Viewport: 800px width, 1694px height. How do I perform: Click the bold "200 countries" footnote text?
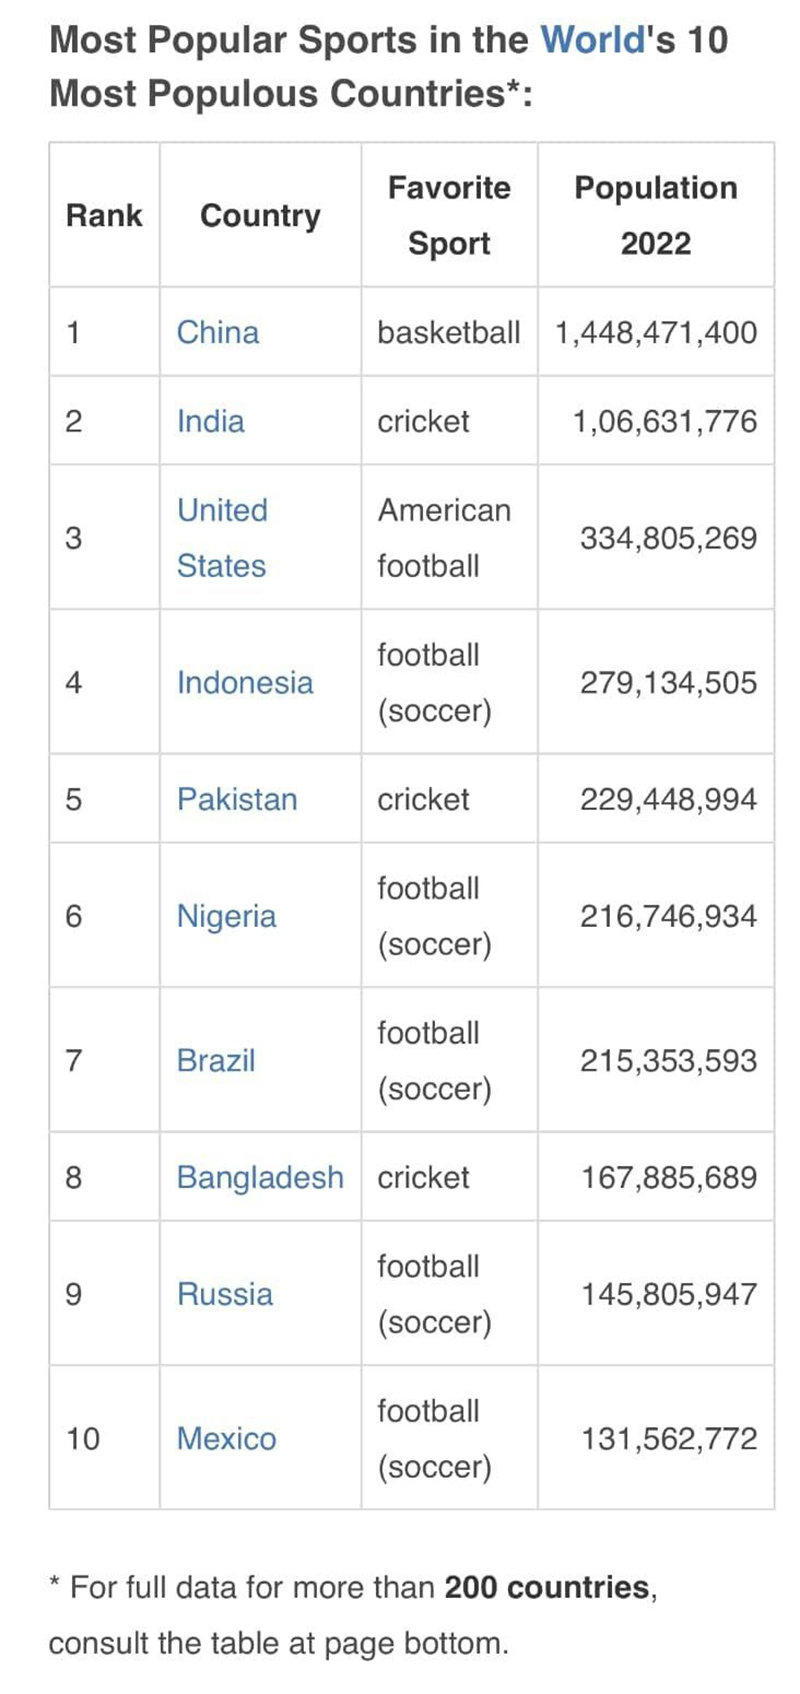tap(546, 1587)
